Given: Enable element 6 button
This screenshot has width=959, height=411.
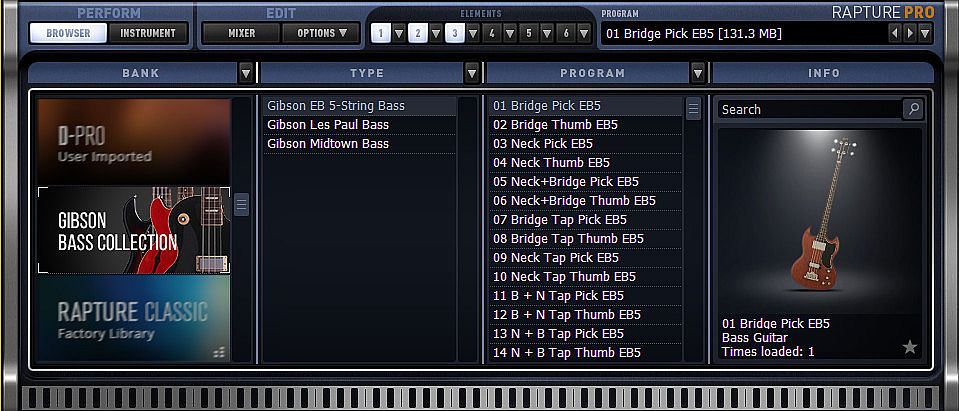Looking at the screenshot, I should point(565,33).
